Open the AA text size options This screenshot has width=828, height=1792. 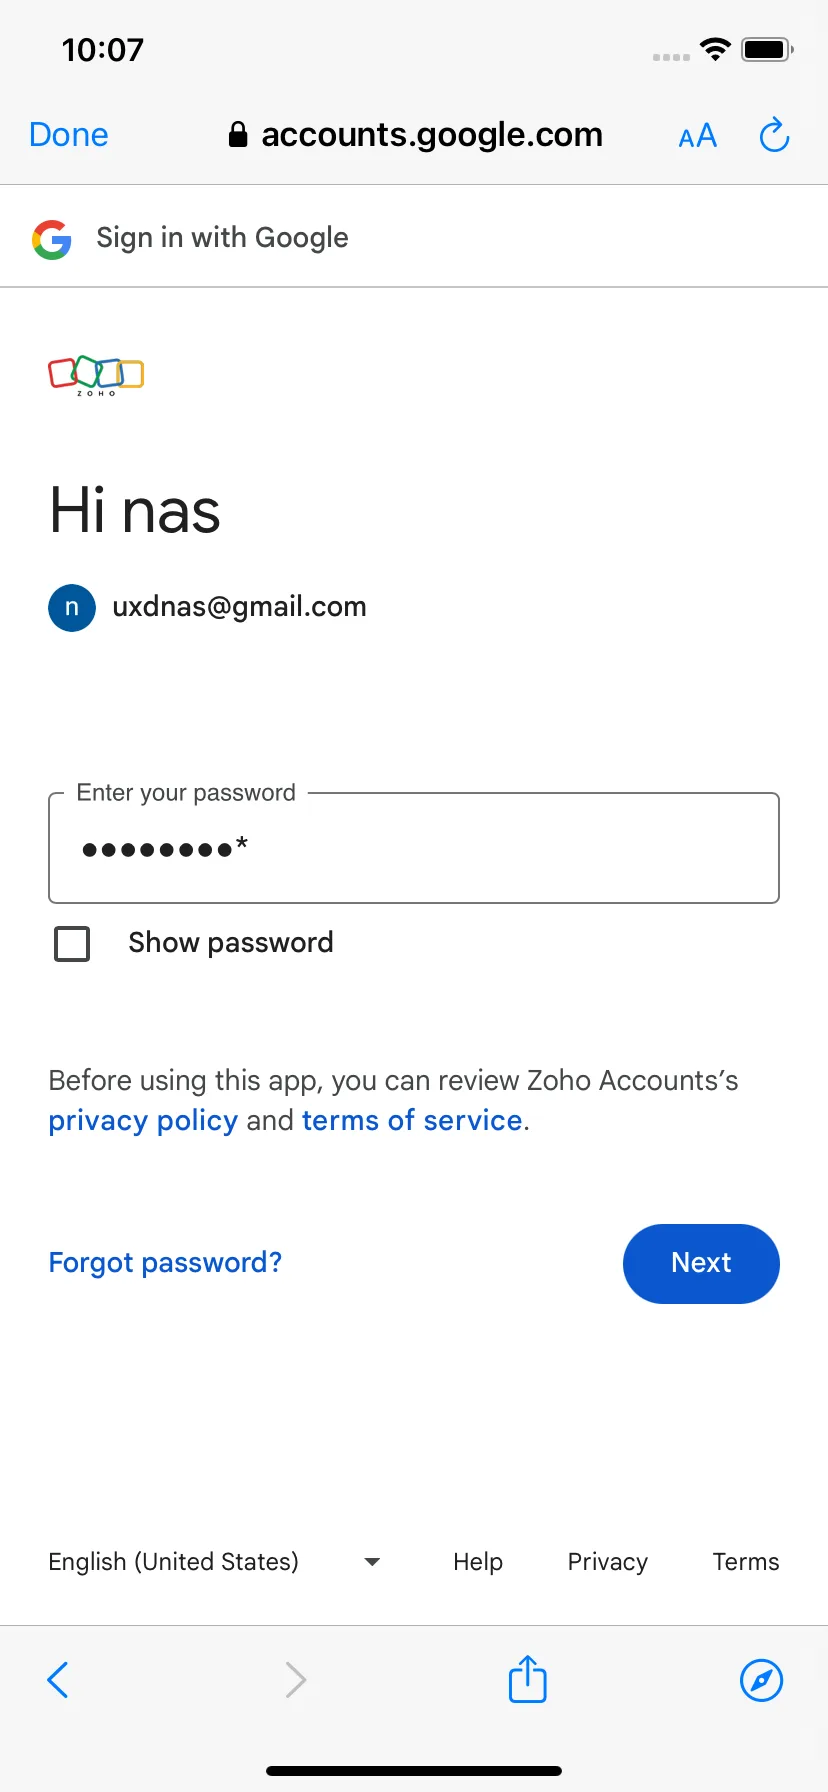tap(697, 136)
